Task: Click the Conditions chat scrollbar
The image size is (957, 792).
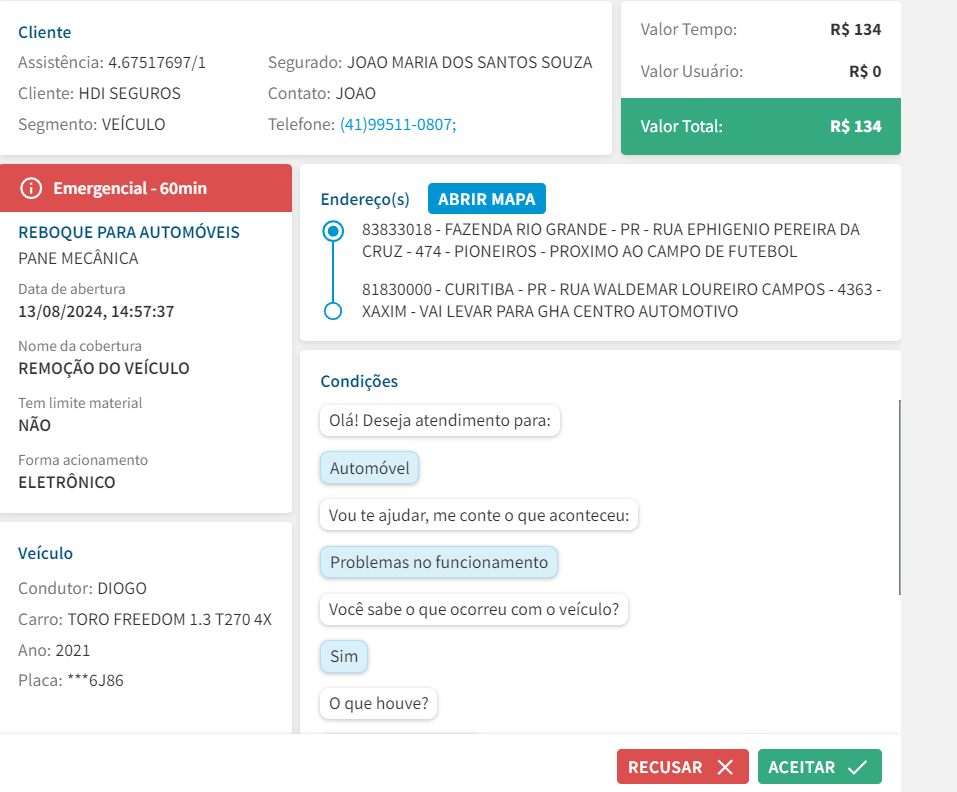Action: 900,497
